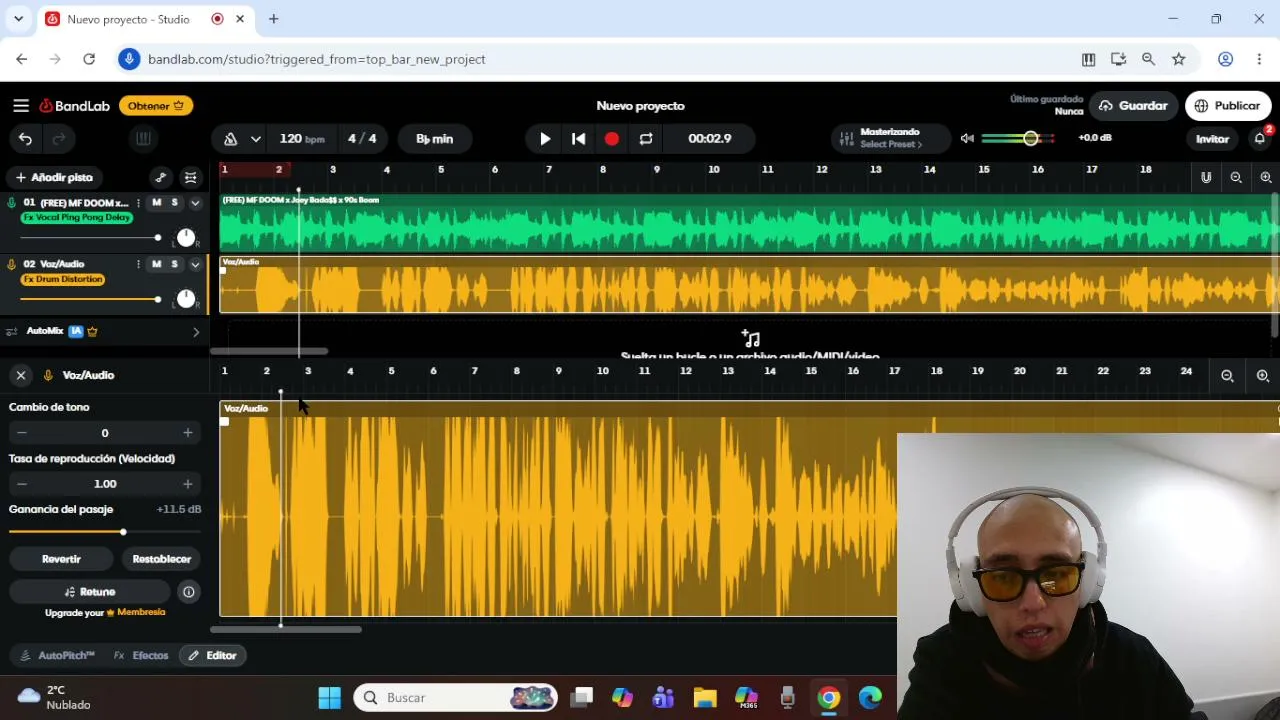This screenshot has height=720, width=1280.
Task: Open the track 01 three-dot menu
Action: (x=138, y=203)
